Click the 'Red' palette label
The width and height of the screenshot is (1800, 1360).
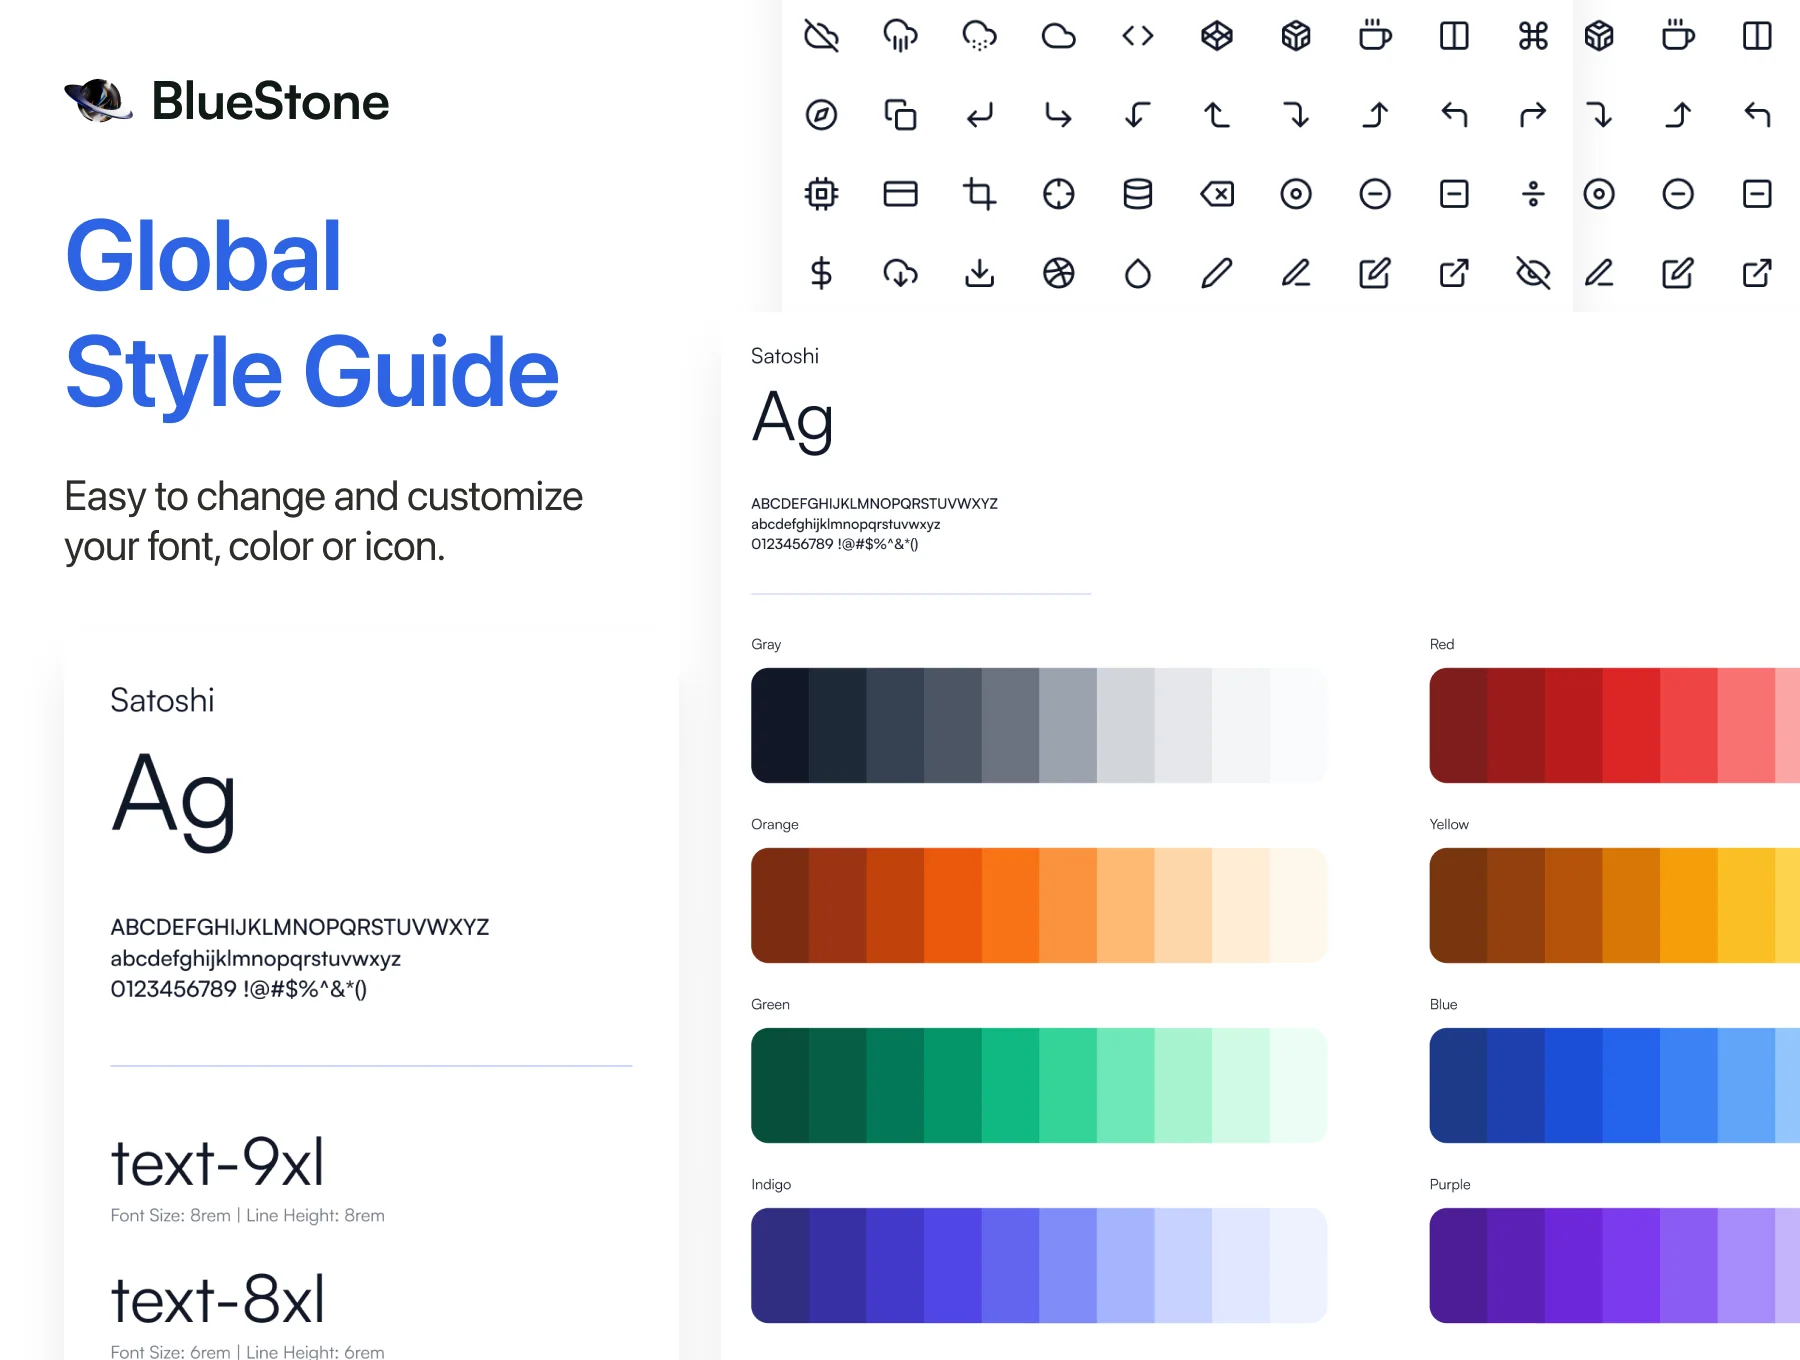(x=1442, y=644)
